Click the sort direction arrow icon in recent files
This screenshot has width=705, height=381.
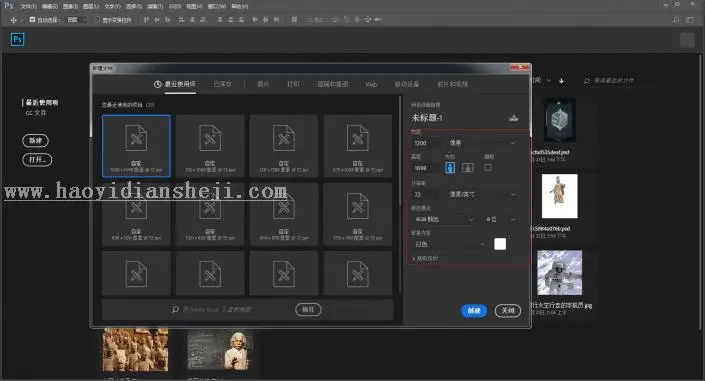pos(561,81)
